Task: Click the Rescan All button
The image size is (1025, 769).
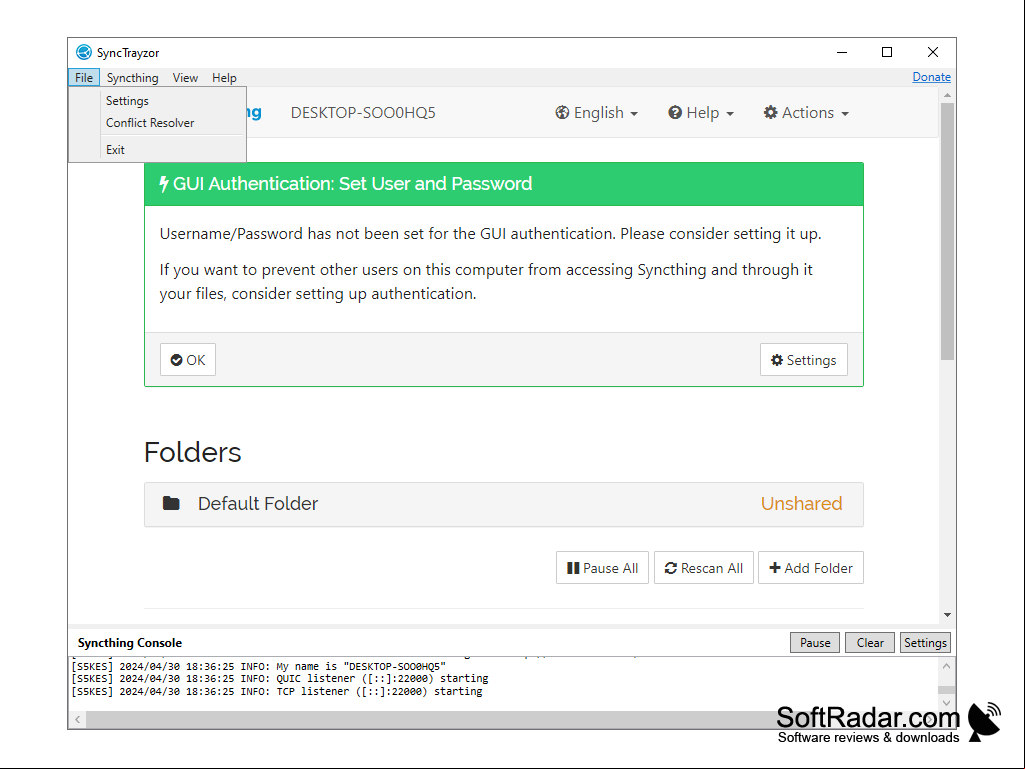Action: tap(703, 568)
